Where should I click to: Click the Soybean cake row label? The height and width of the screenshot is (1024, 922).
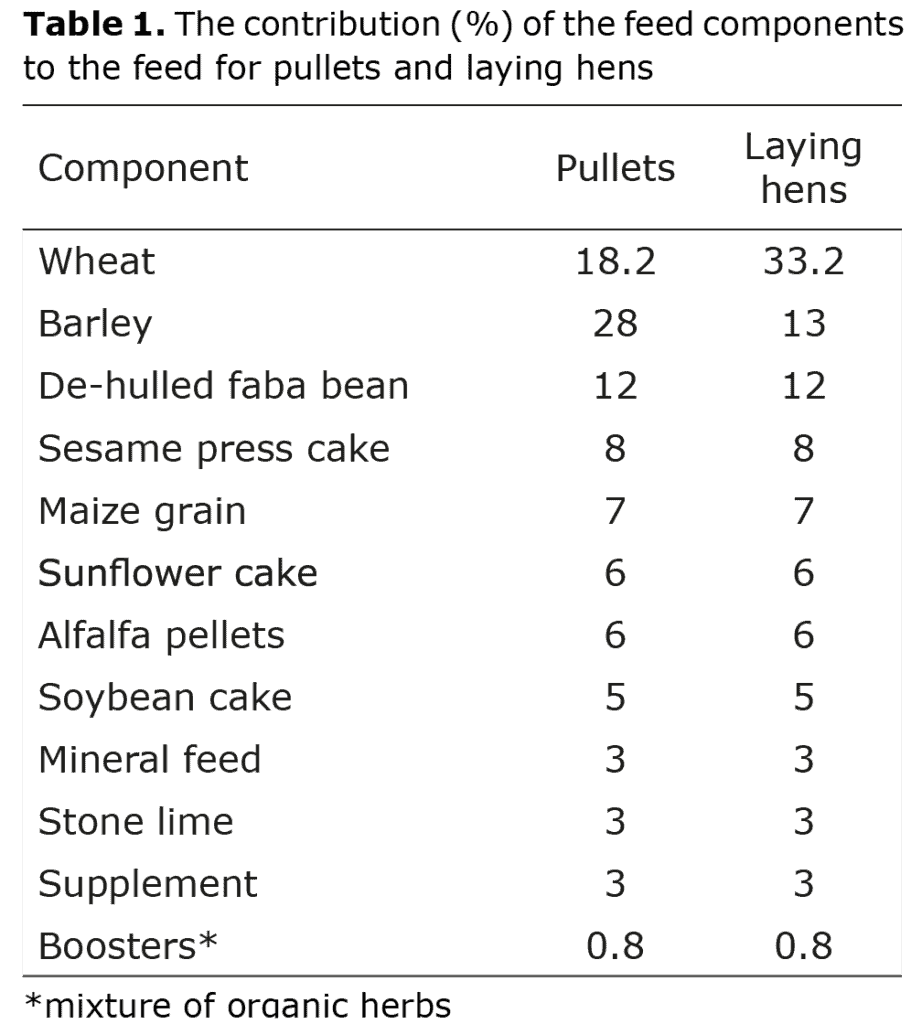(x=165, y=697)
